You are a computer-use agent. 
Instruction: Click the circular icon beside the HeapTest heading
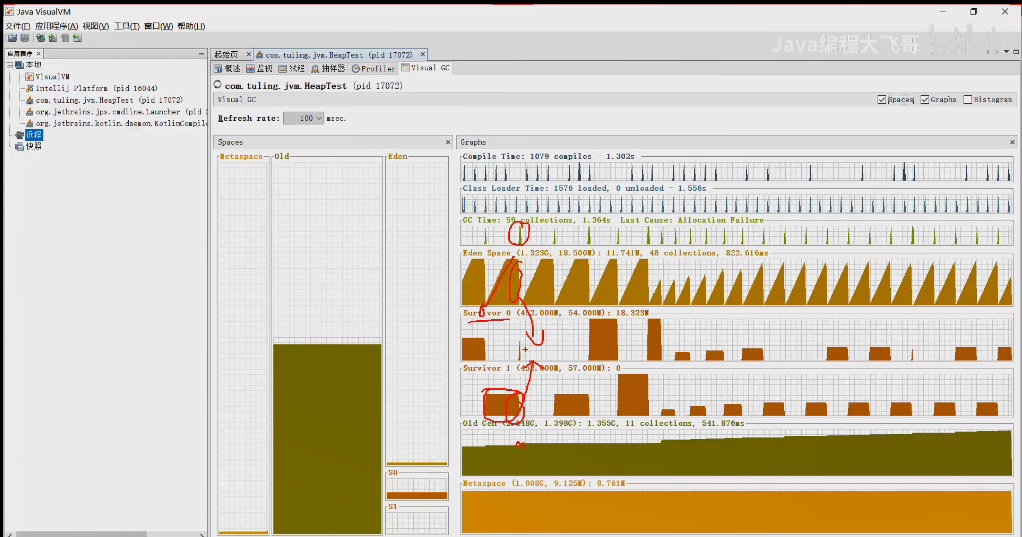(x=218, y=85)
